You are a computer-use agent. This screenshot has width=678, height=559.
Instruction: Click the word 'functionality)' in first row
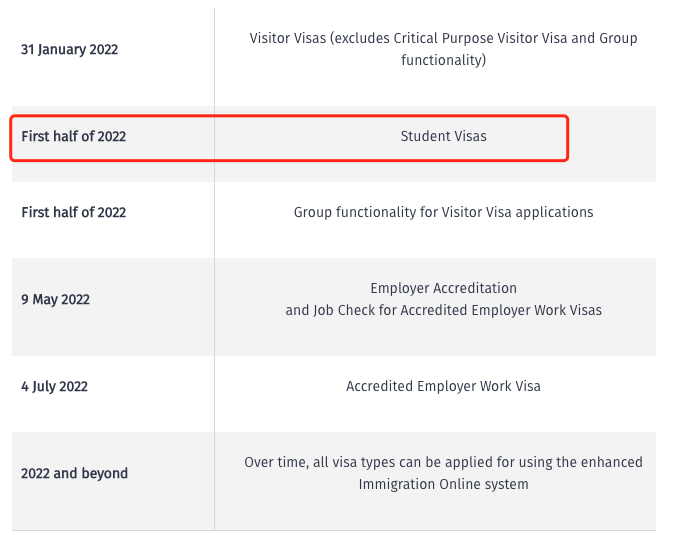(x=443, y=60)
